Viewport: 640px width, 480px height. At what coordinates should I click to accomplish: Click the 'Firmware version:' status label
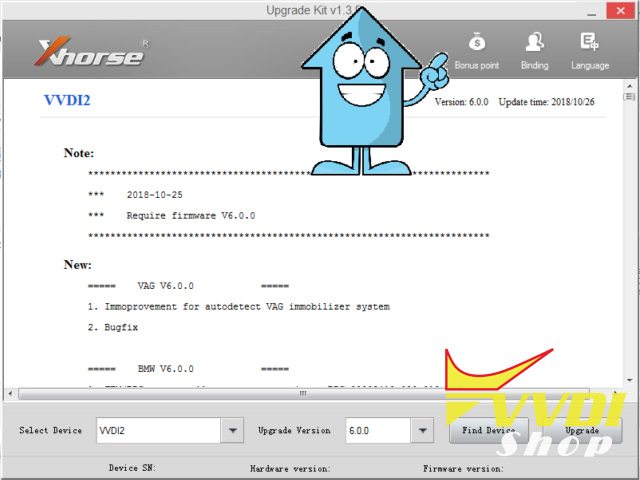(x=463, y=469)
